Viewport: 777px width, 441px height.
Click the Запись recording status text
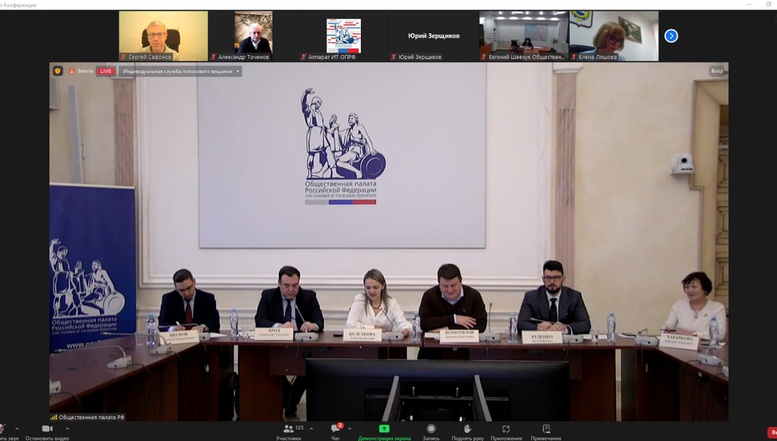85,71
